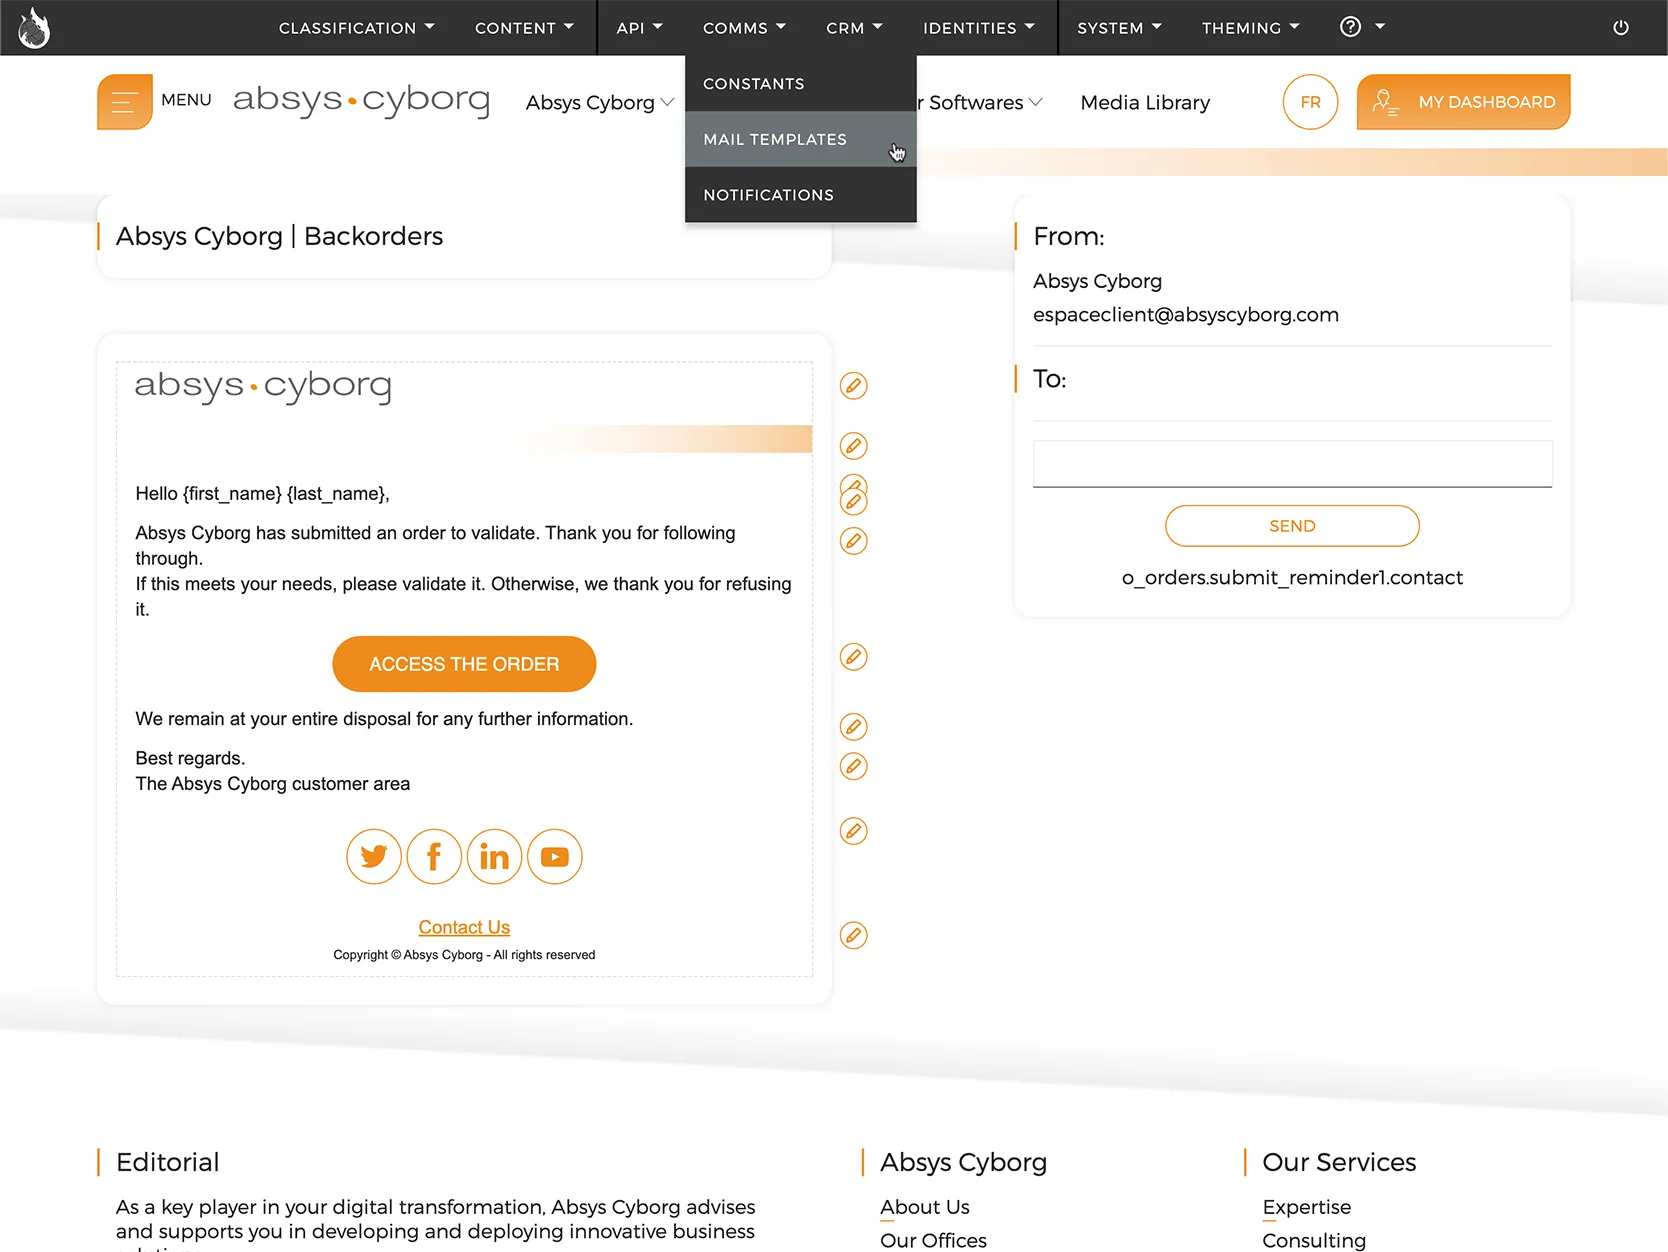Viewport: 1668px width, 1252px height.
Task: Expand the Softwares navigation dropdown
Action: (979, 102)
